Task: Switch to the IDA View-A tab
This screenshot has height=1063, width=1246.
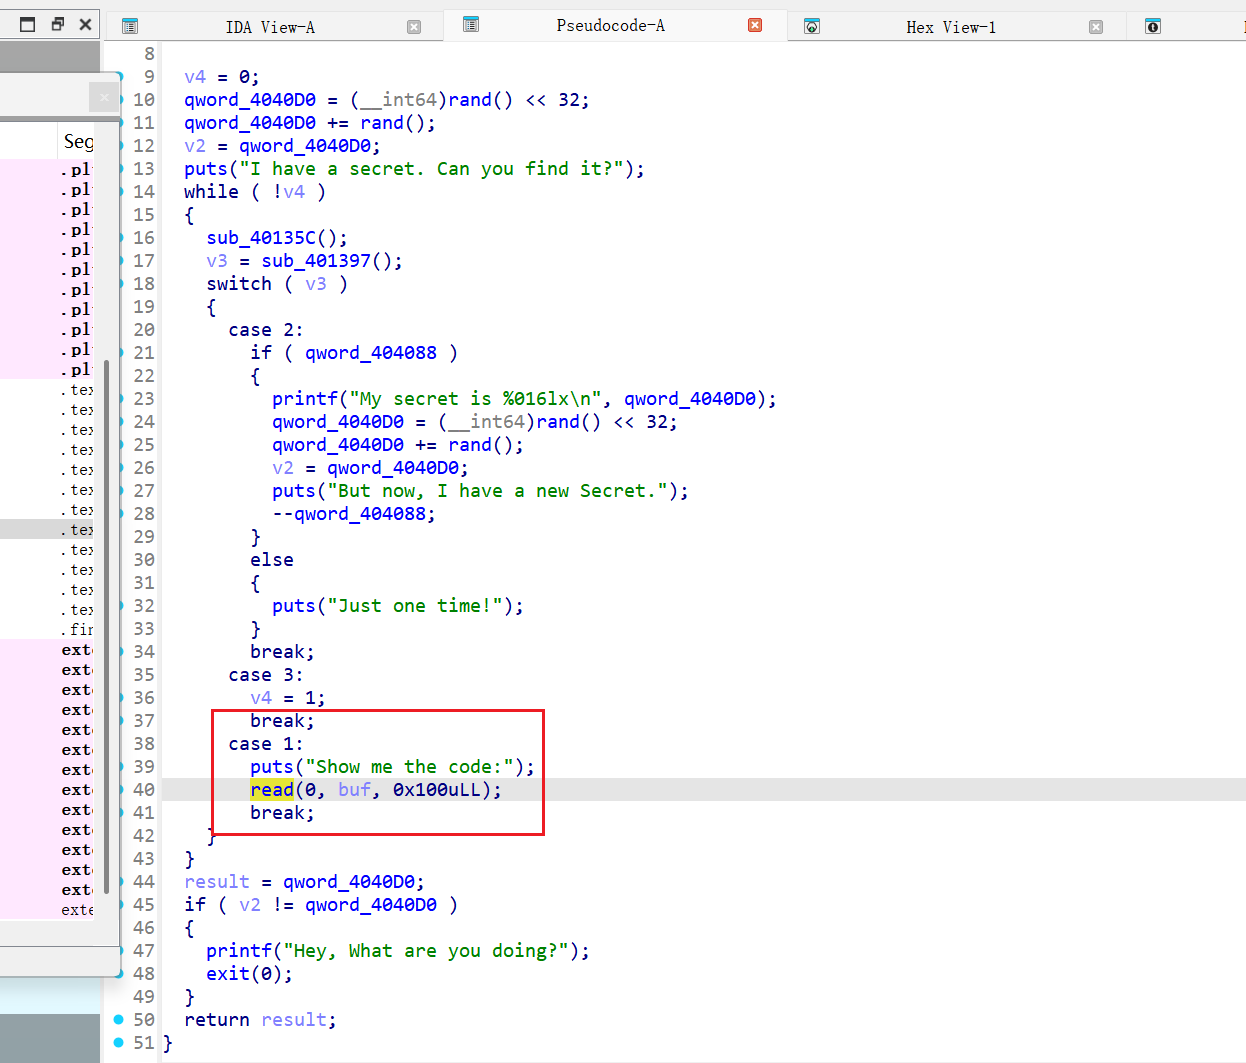Action: point(270,27)
